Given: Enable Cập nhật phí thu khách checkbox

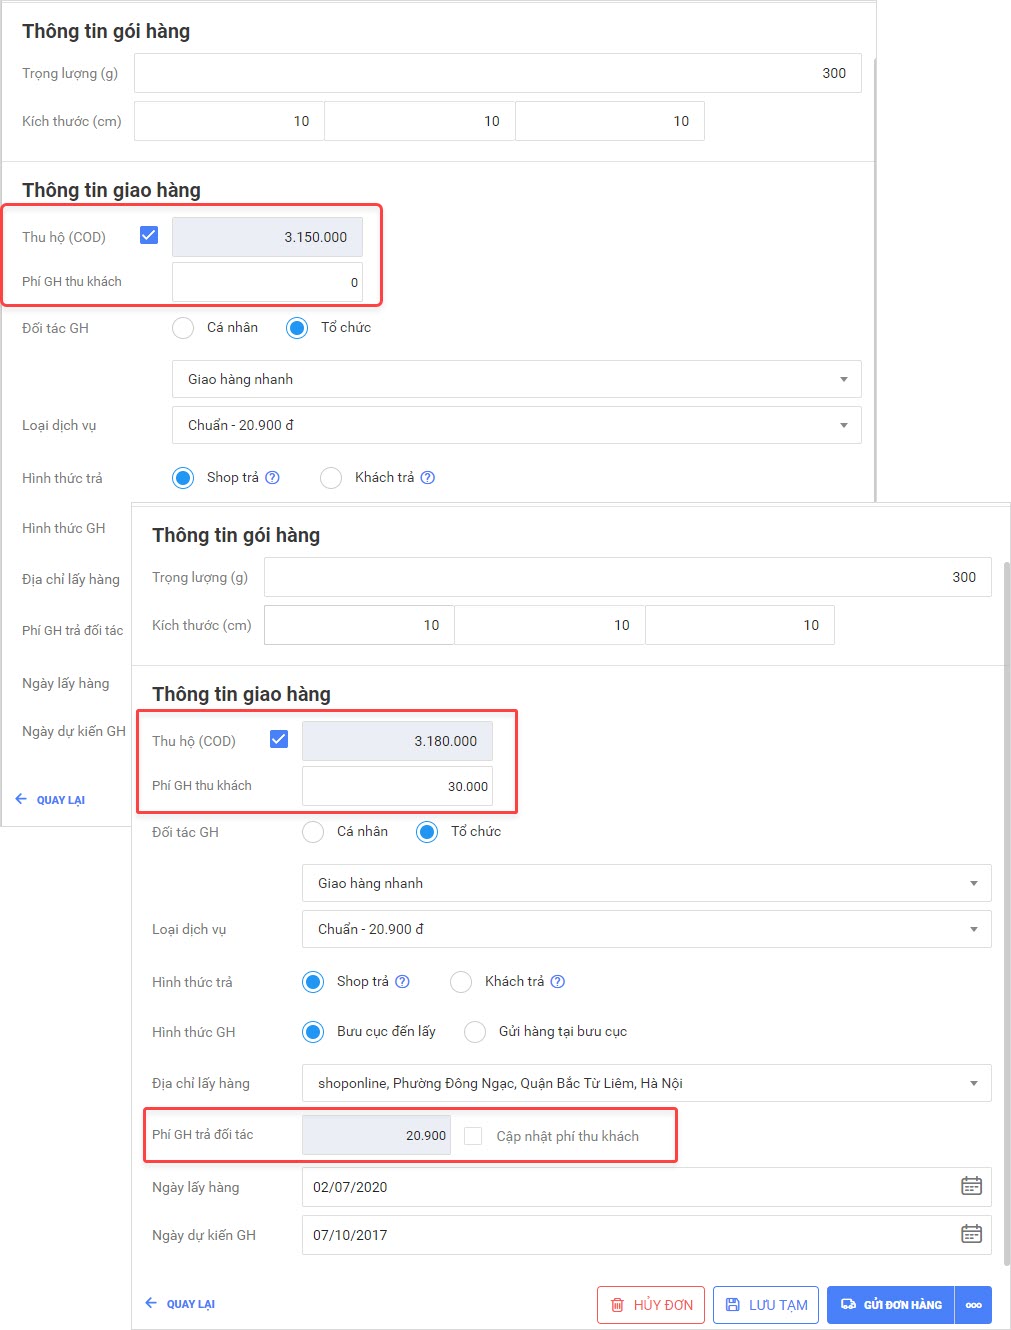Looking at the screenshot, I should pos(474,1136).
